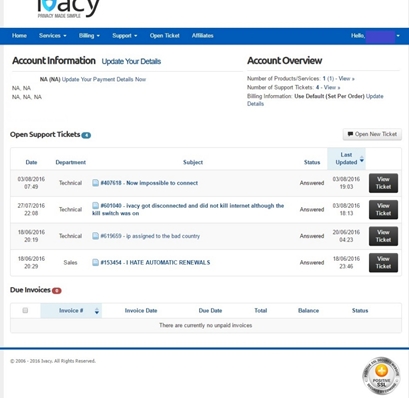The height and width of the screenshot is (398, 409).
Task: Click the document icon beside ticket #601040
Action: [95, 206]
